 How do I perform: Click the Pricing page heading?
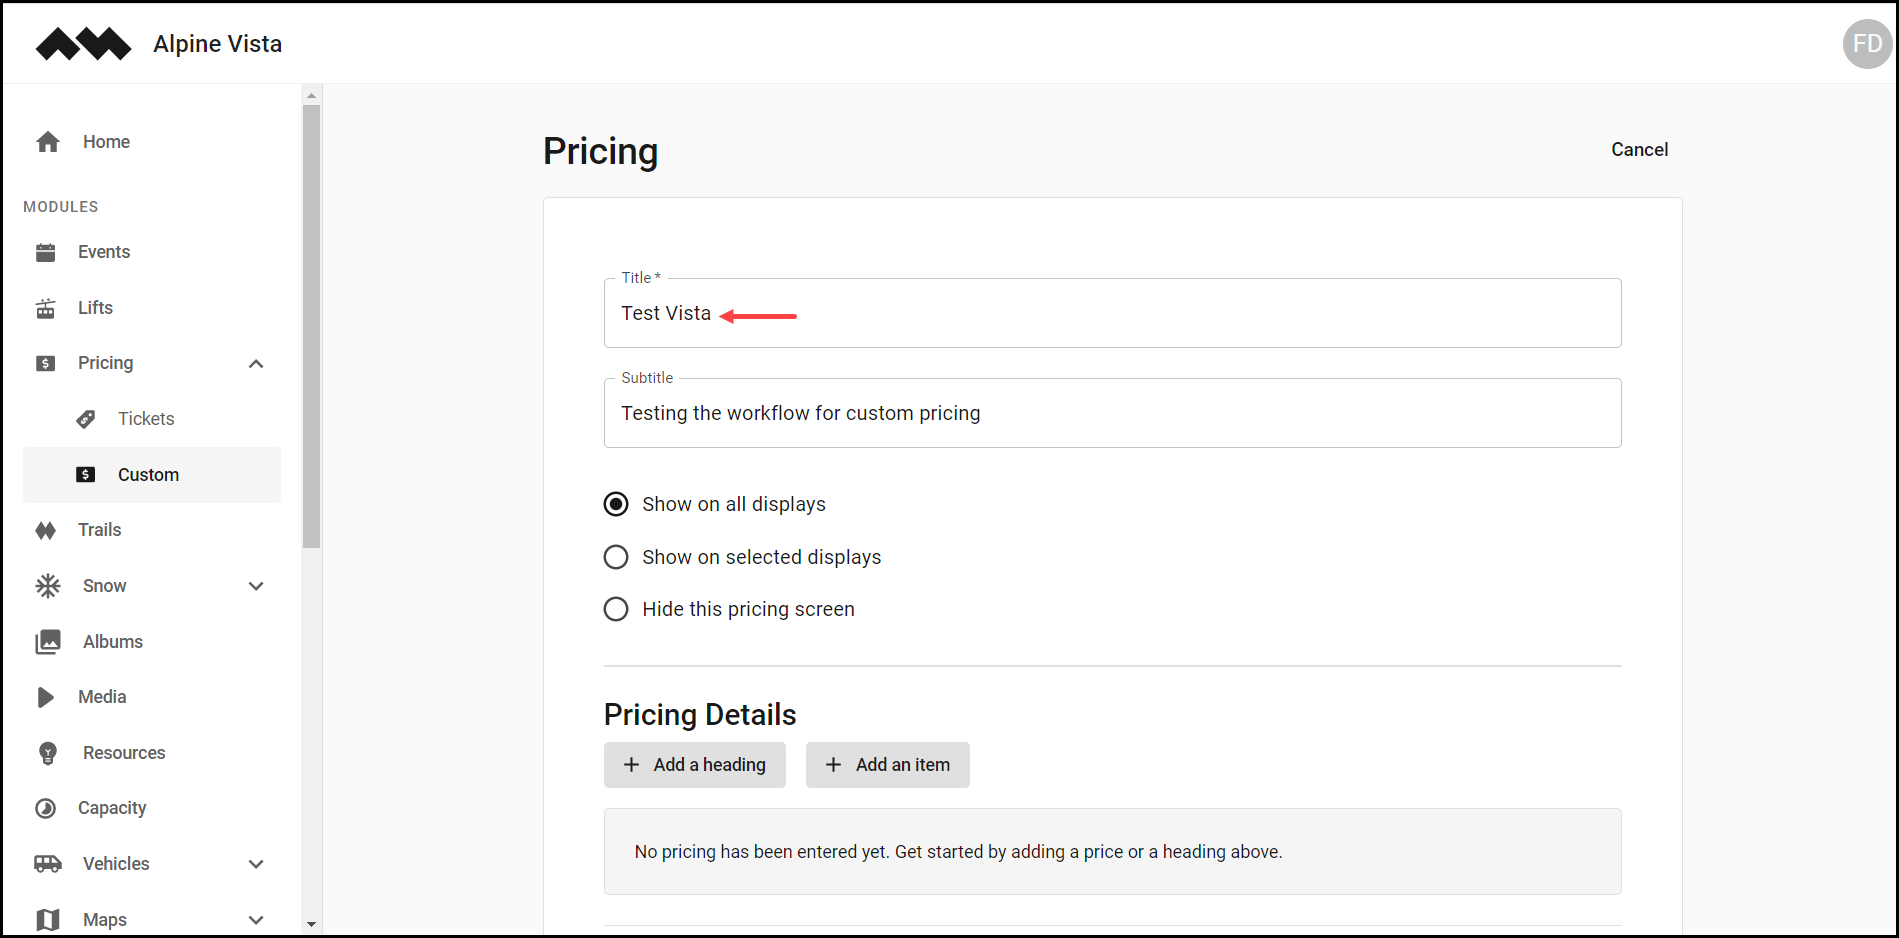coord(600,152)
